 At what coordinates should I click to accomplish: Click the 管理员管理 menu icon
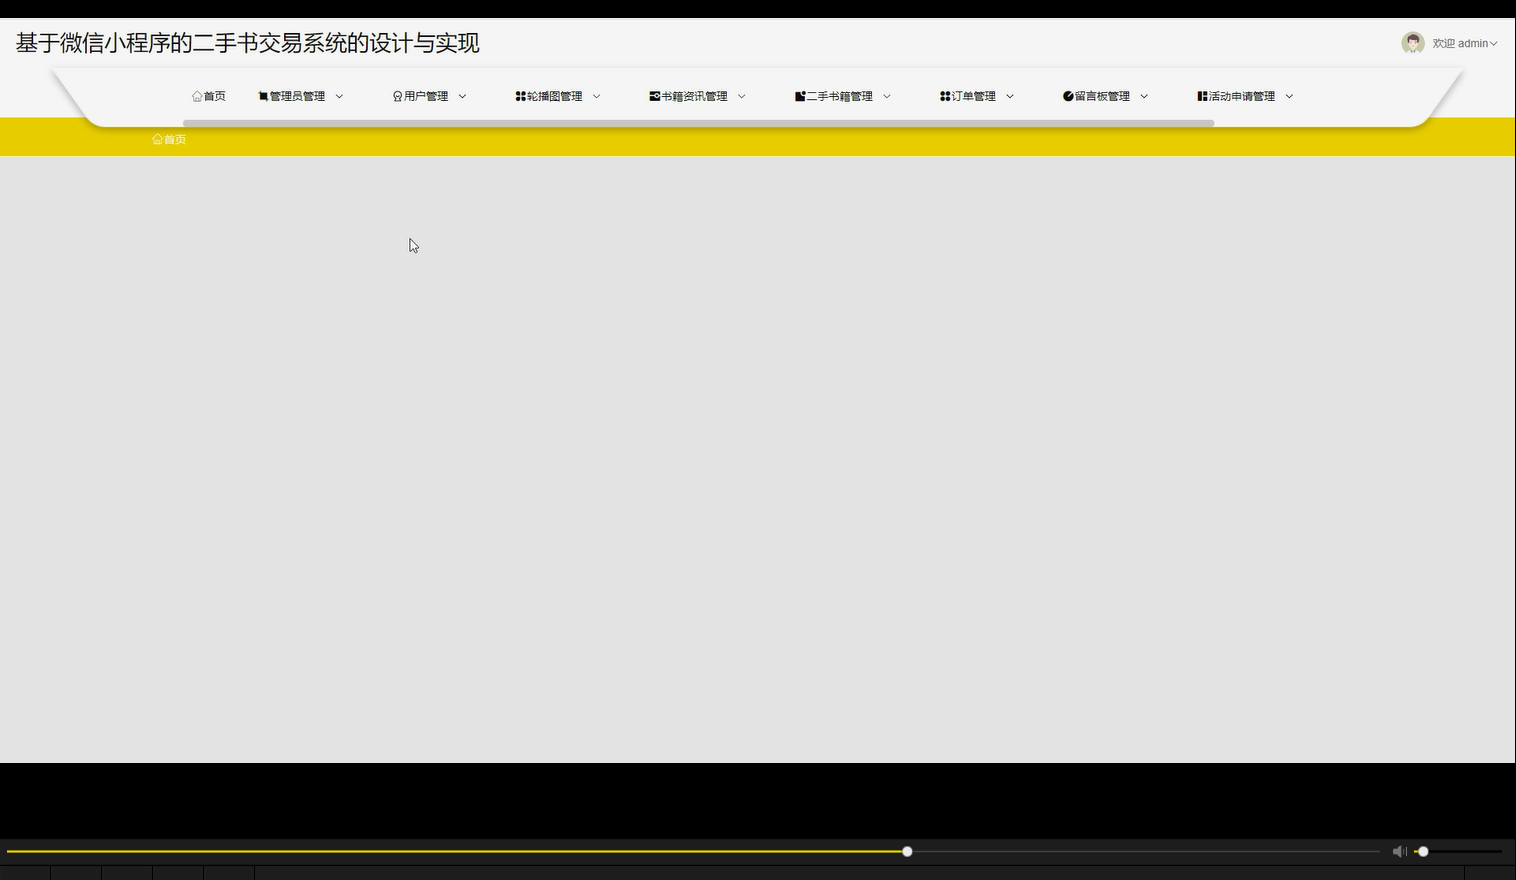click(263, 97)
